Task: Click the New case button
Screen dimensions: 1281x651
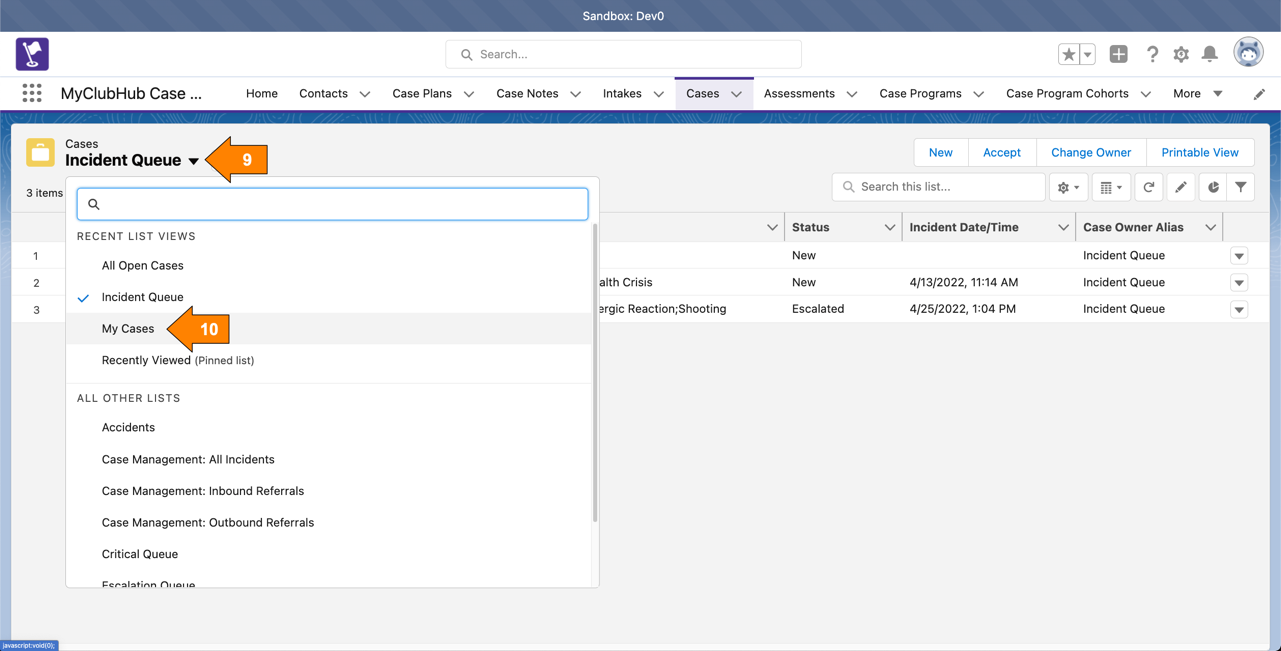Action: point(940,153)
